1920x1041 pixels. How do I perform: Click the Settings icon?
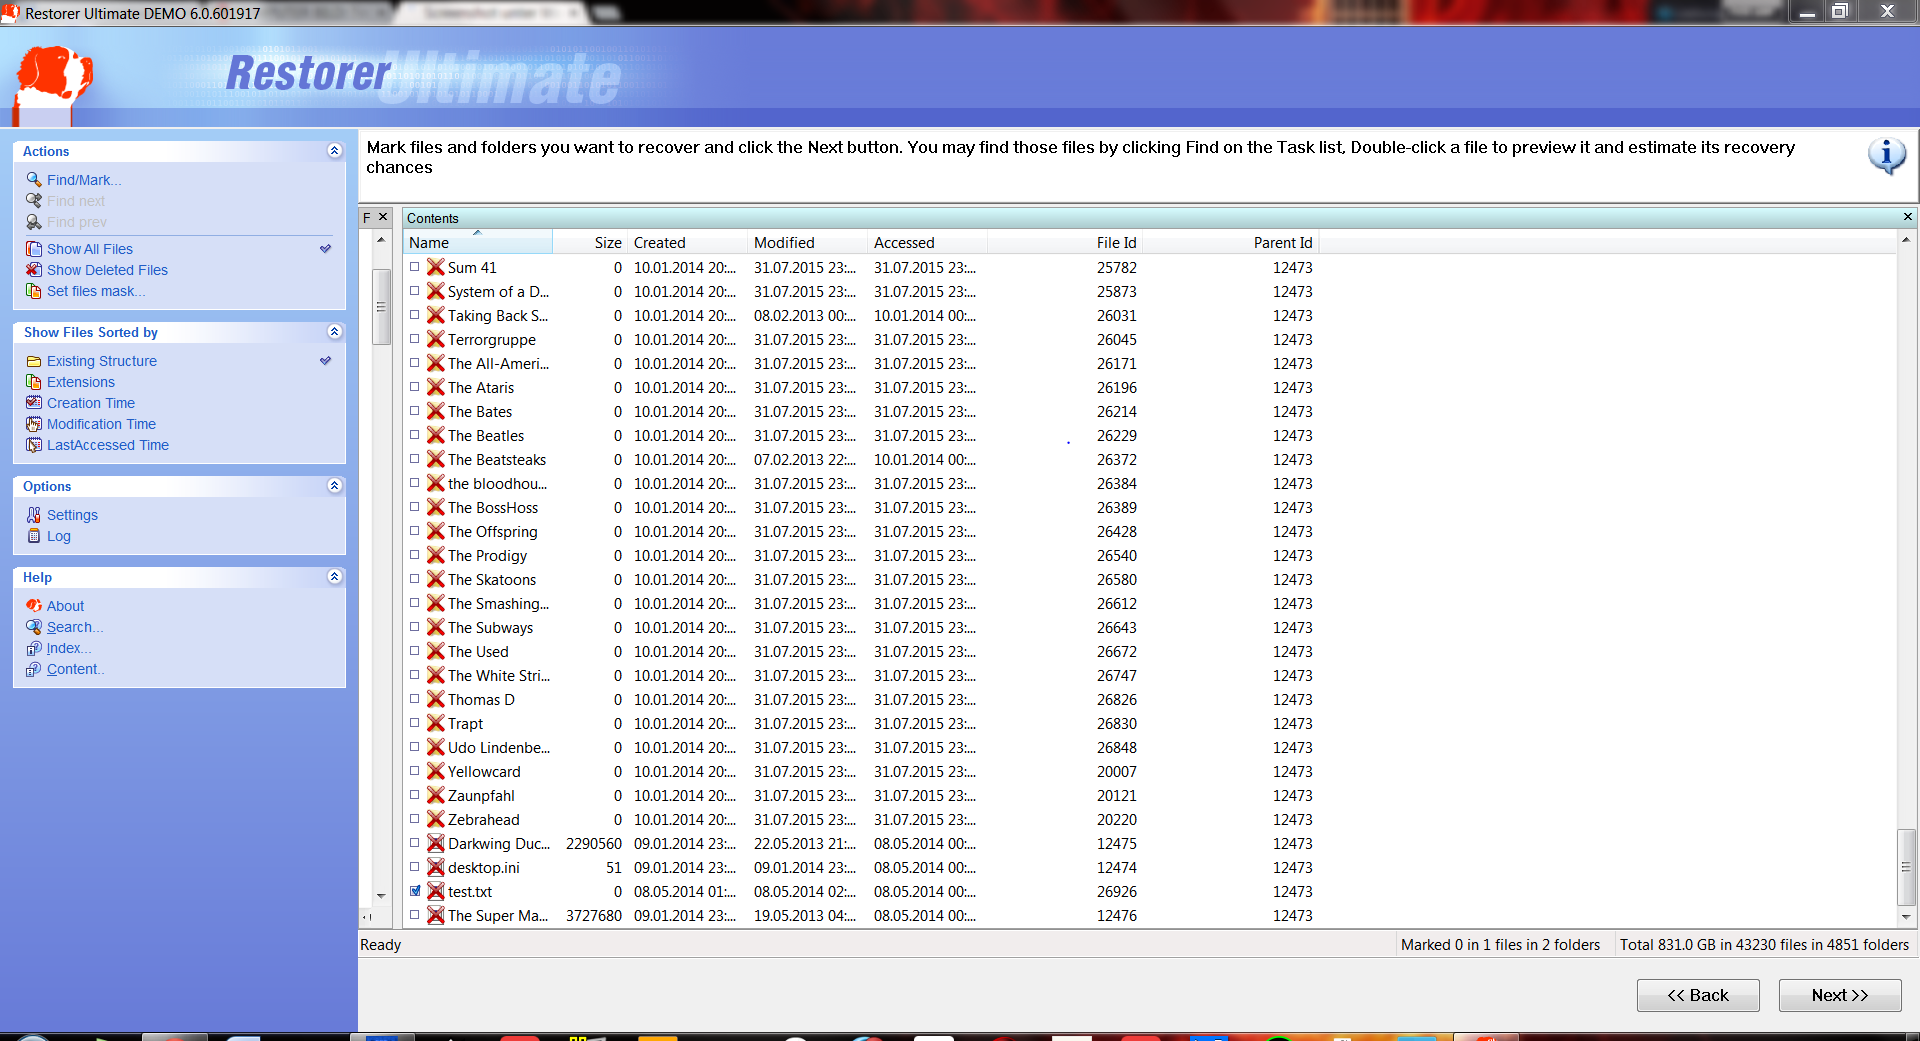pos(34,515)
